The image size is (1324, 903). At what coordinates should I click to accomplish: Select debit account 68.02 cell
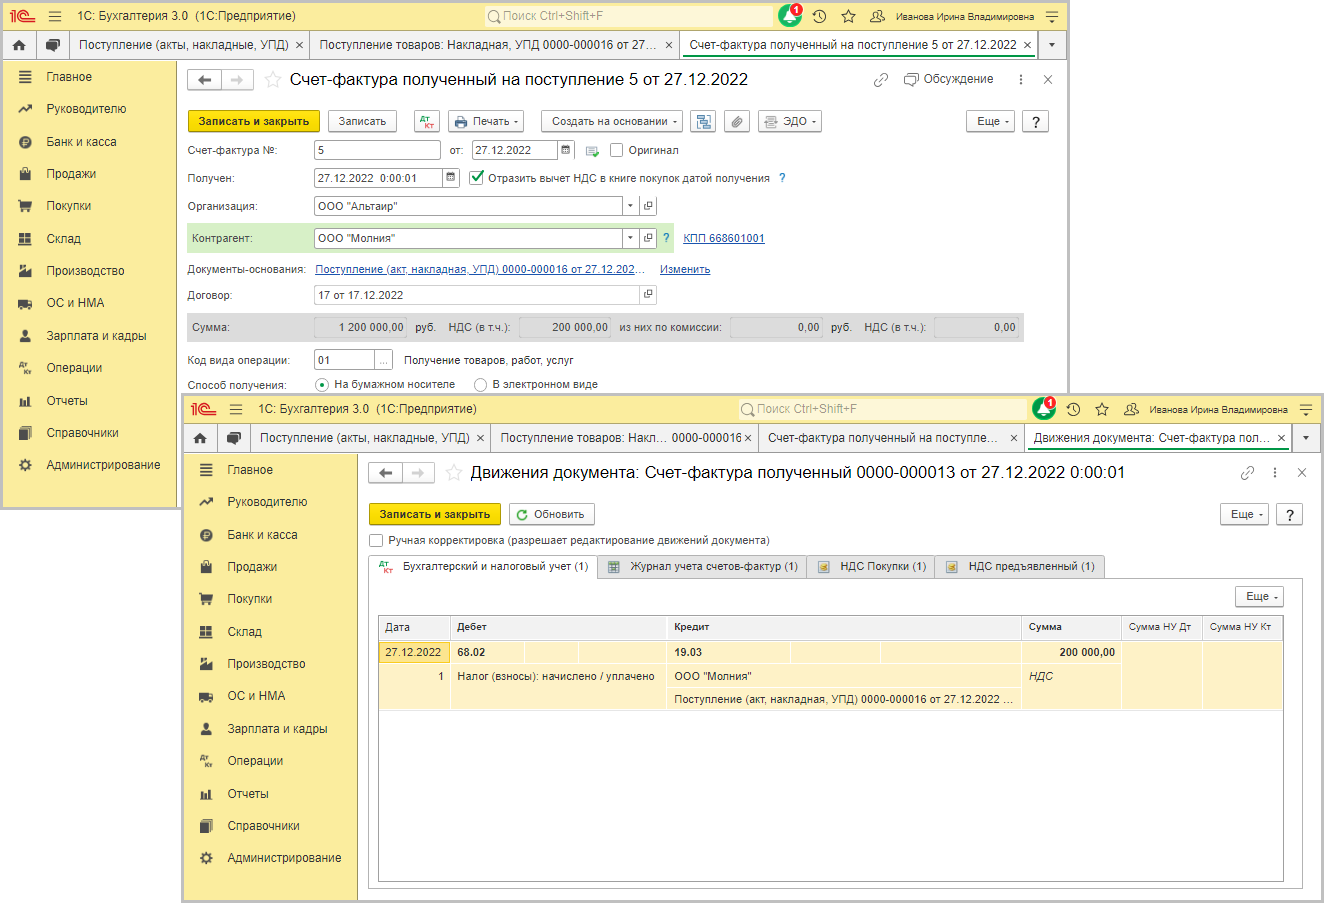(x=487, y=652)
